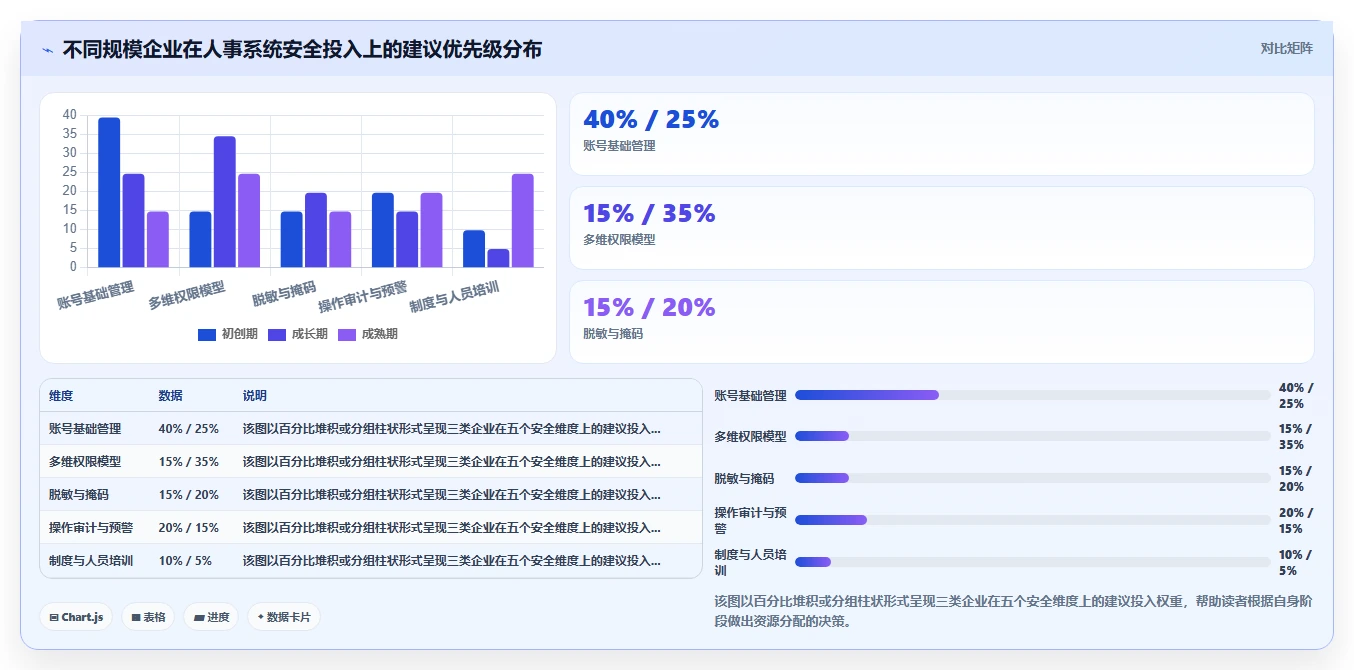Click the 15% / 20% value in the table
Viewport: 1354px width, 670px height.
(189, 494)
